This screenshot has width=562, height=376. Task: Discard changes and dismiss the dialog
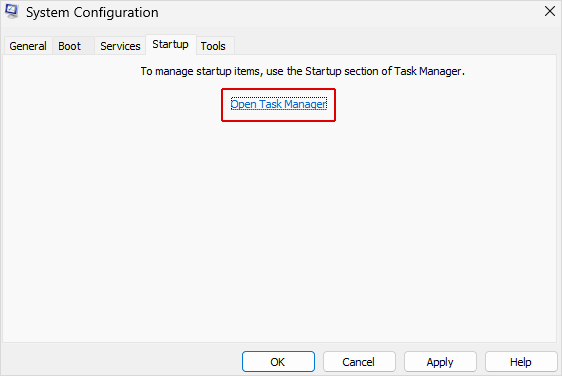coord(359,362)
